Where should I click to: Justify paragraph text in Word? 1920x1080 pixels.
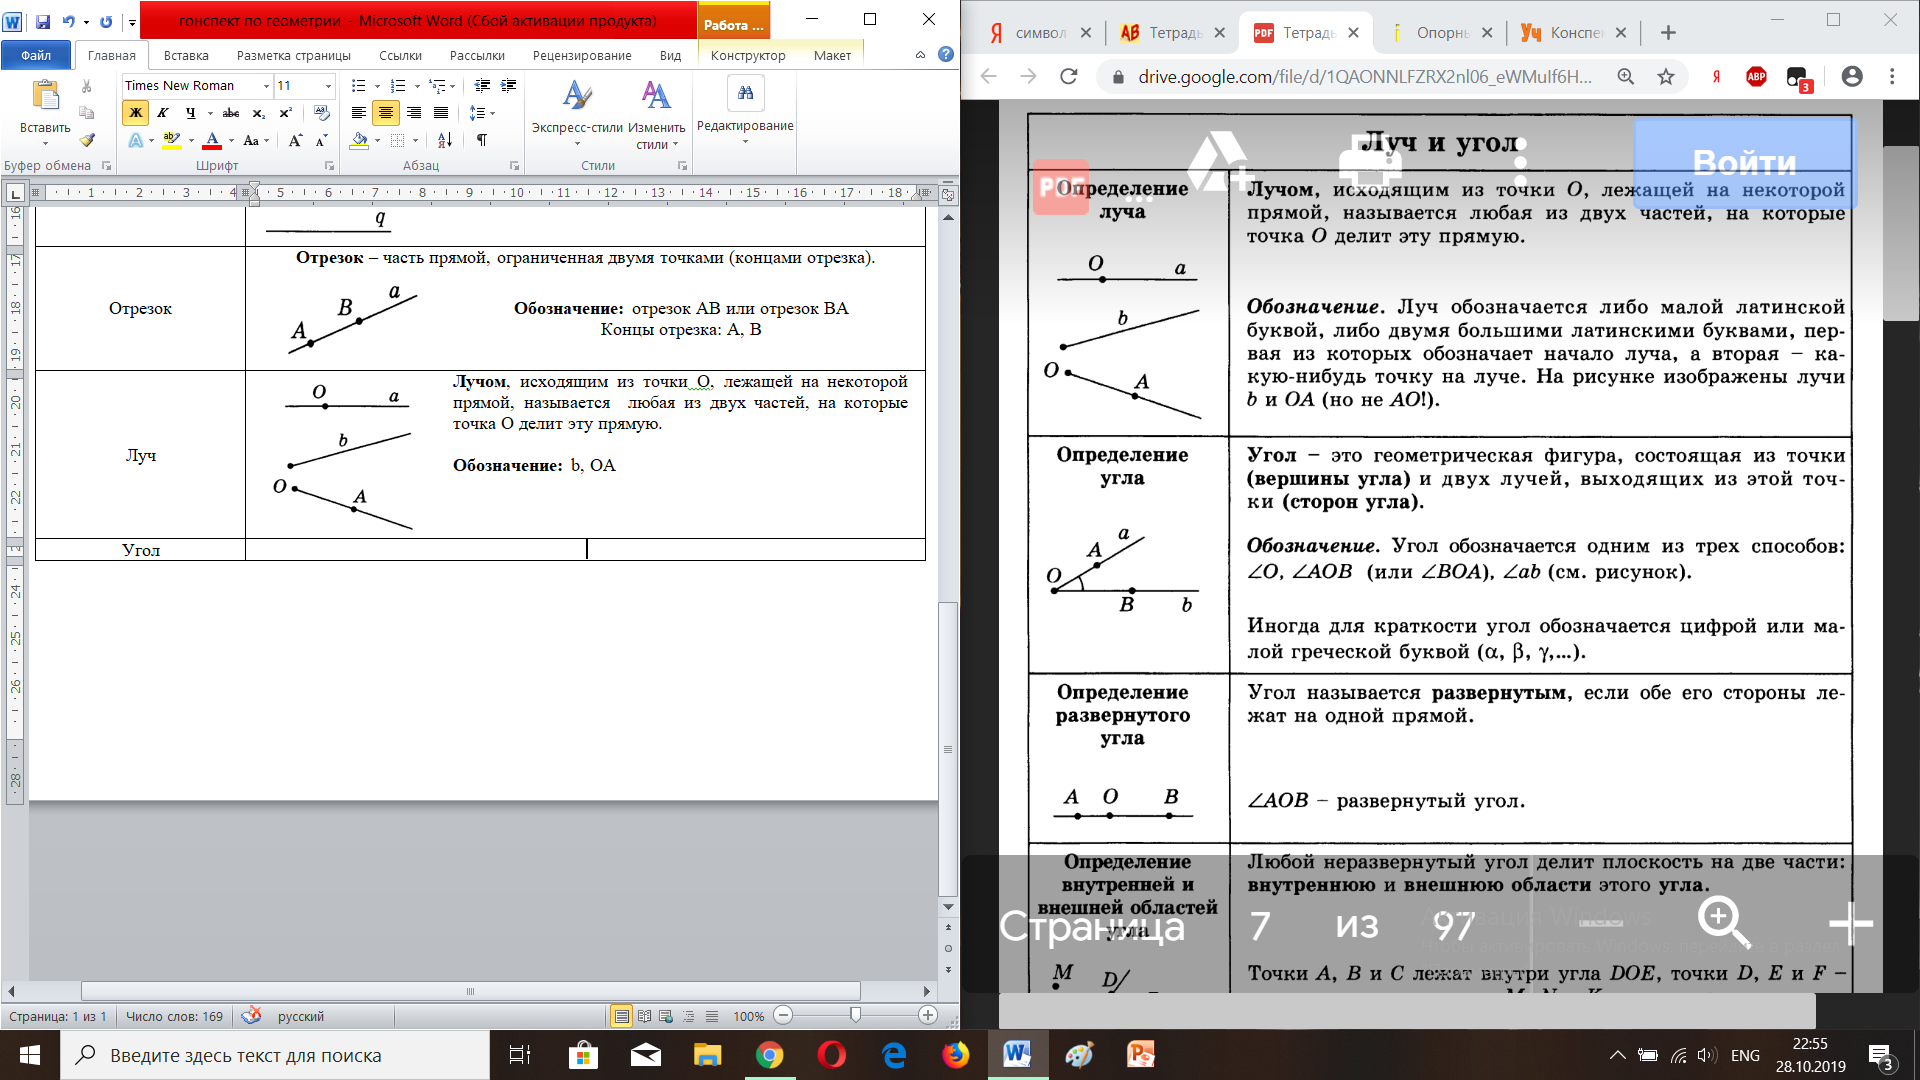(x=441, y=113)
